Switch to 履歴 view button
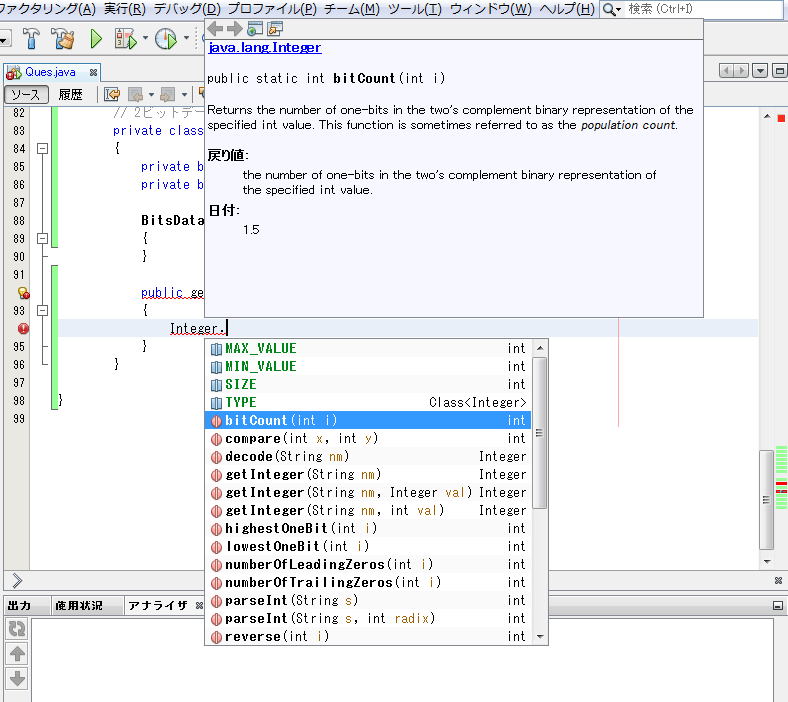This screenshot has height=702, width=788. point(70,94)
